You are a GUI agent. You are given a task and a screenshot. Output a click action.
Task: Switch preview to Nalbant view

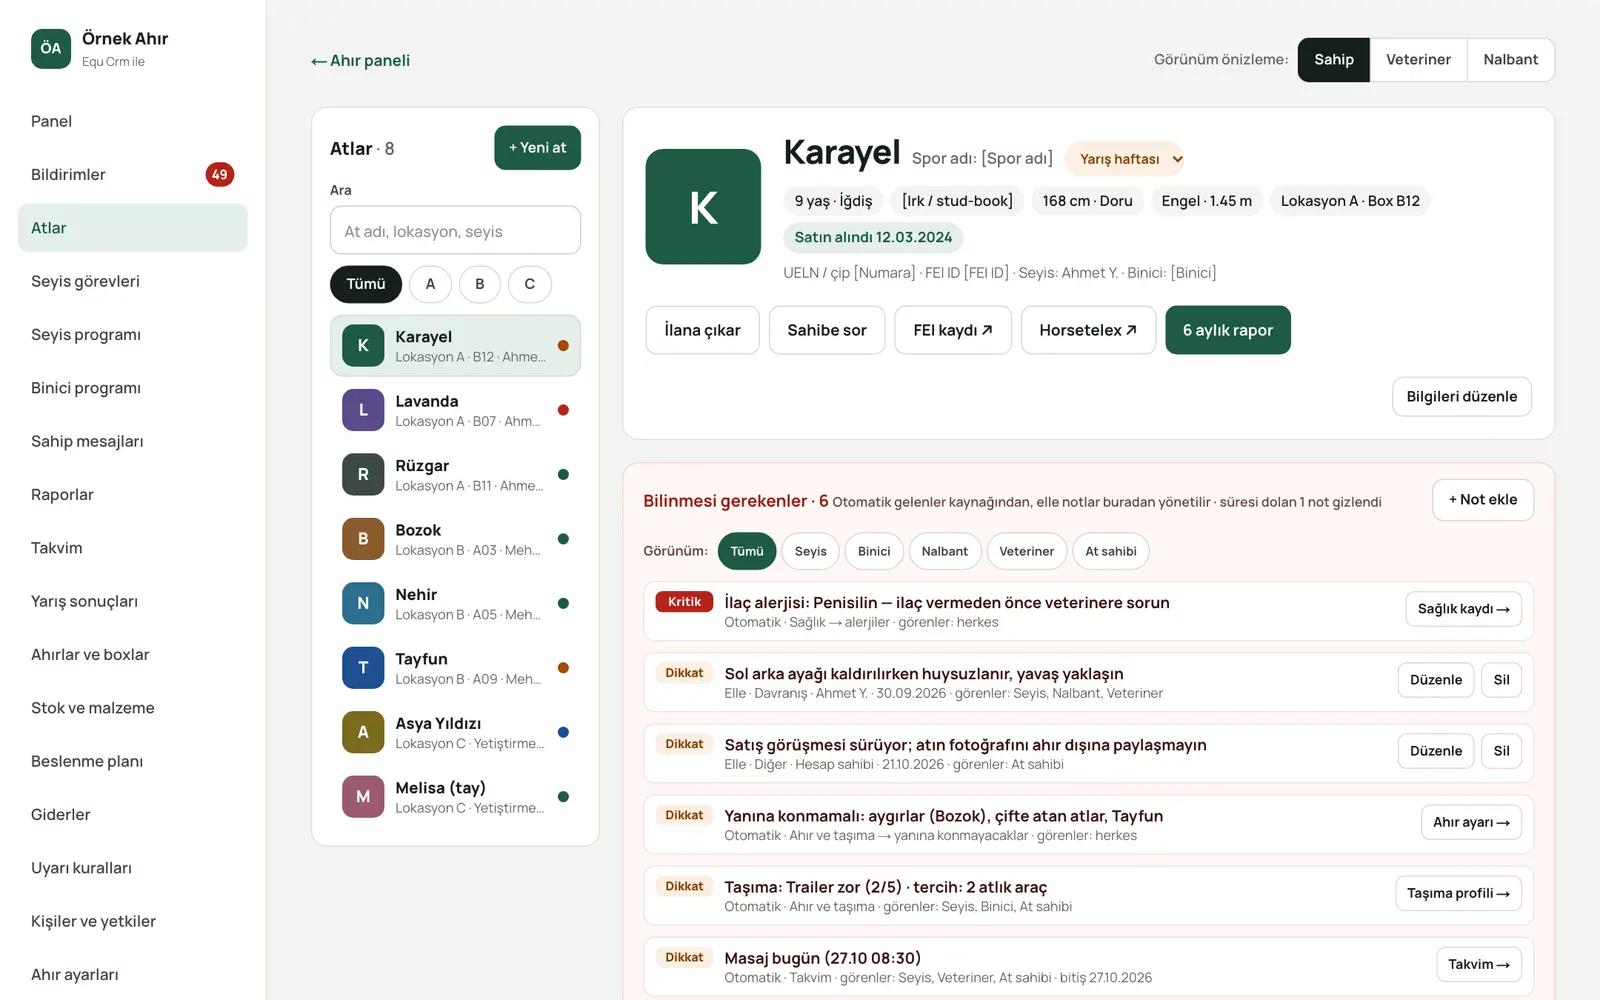[x=1510, y=60]
